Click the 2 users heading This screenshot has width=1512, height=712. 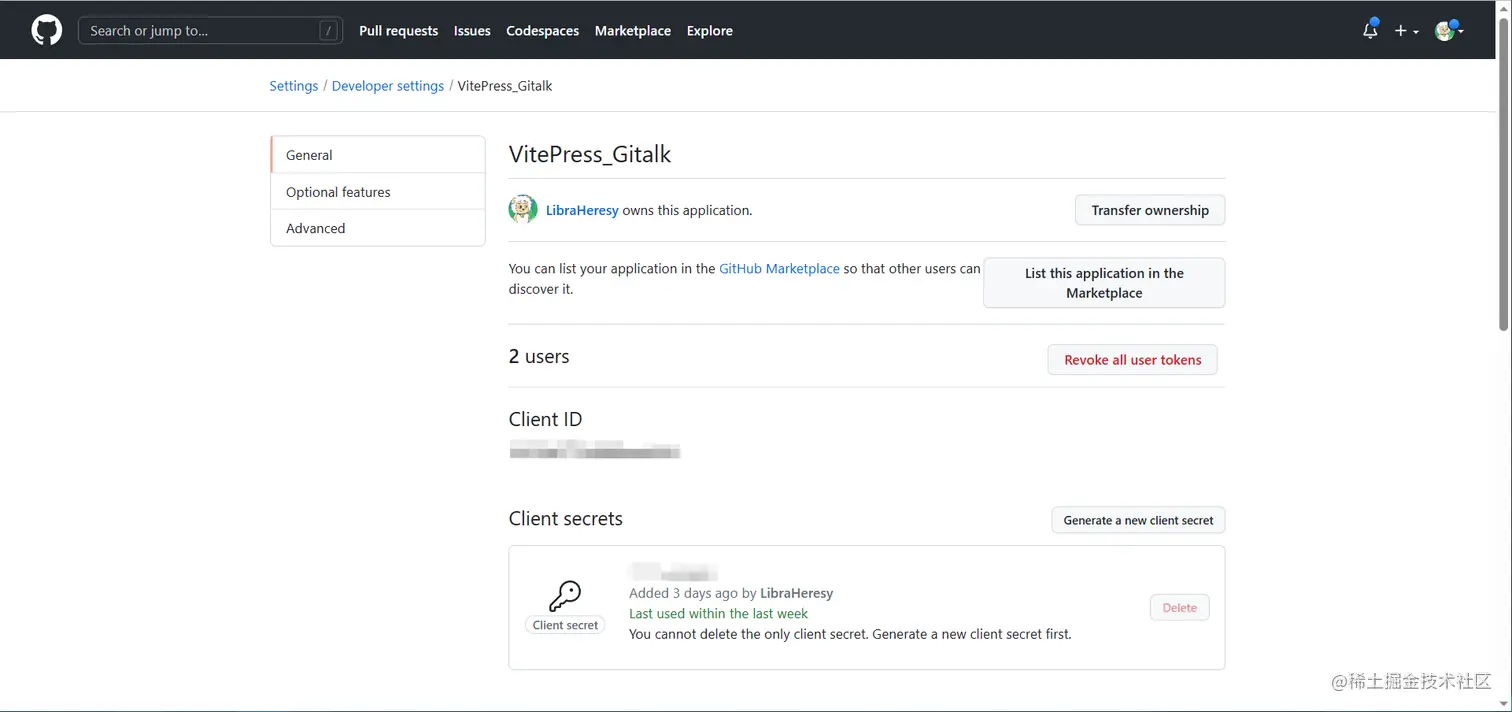tap(539, 357)
